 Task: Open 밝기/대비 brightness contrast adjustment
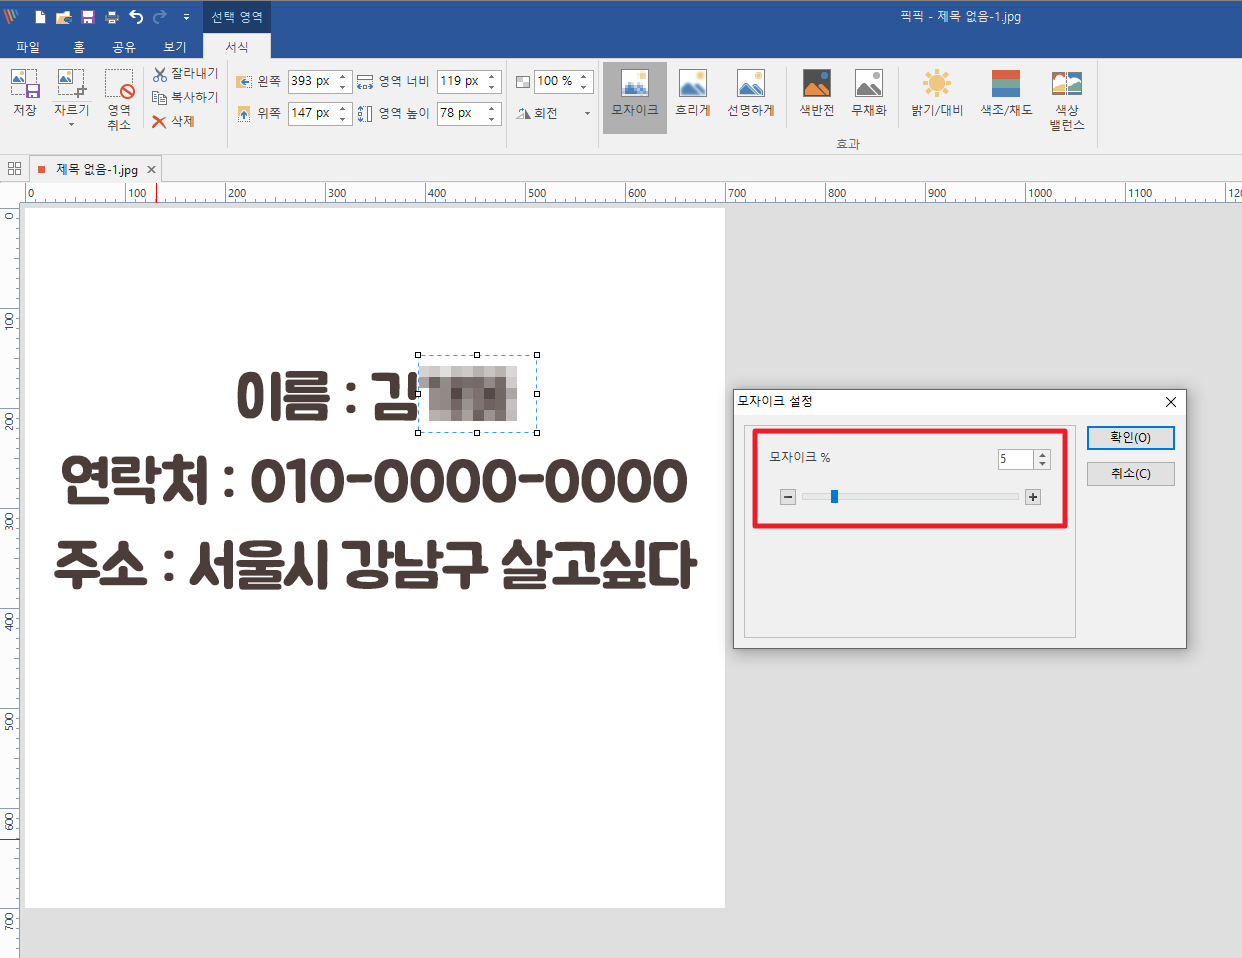pos(937,94)
